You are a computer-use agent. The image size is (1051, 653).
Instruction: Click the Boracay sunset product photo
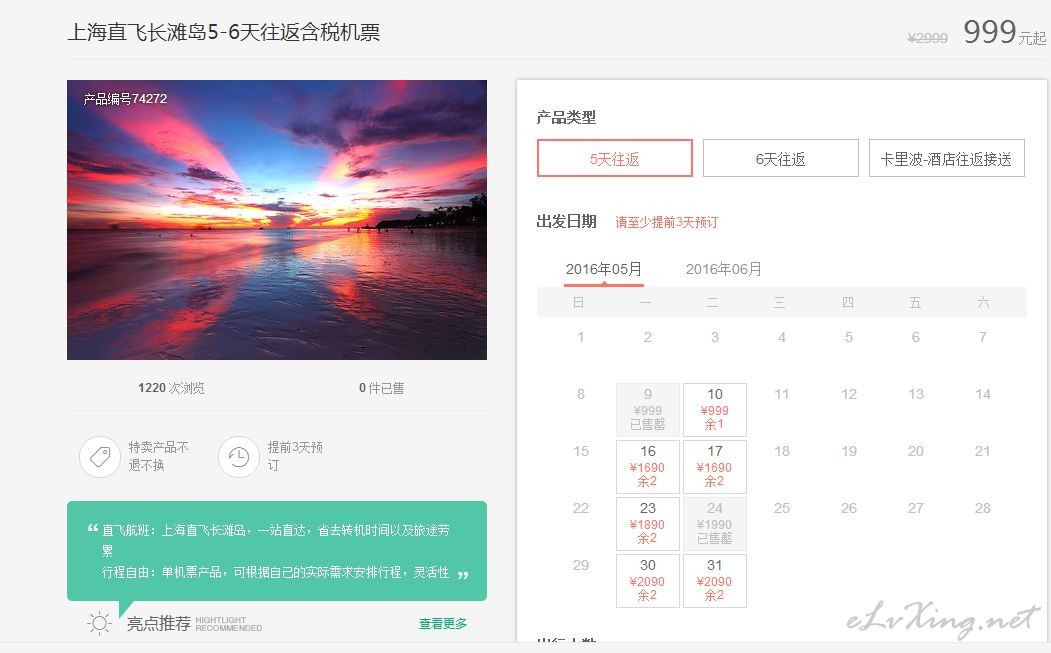point(277,220)
